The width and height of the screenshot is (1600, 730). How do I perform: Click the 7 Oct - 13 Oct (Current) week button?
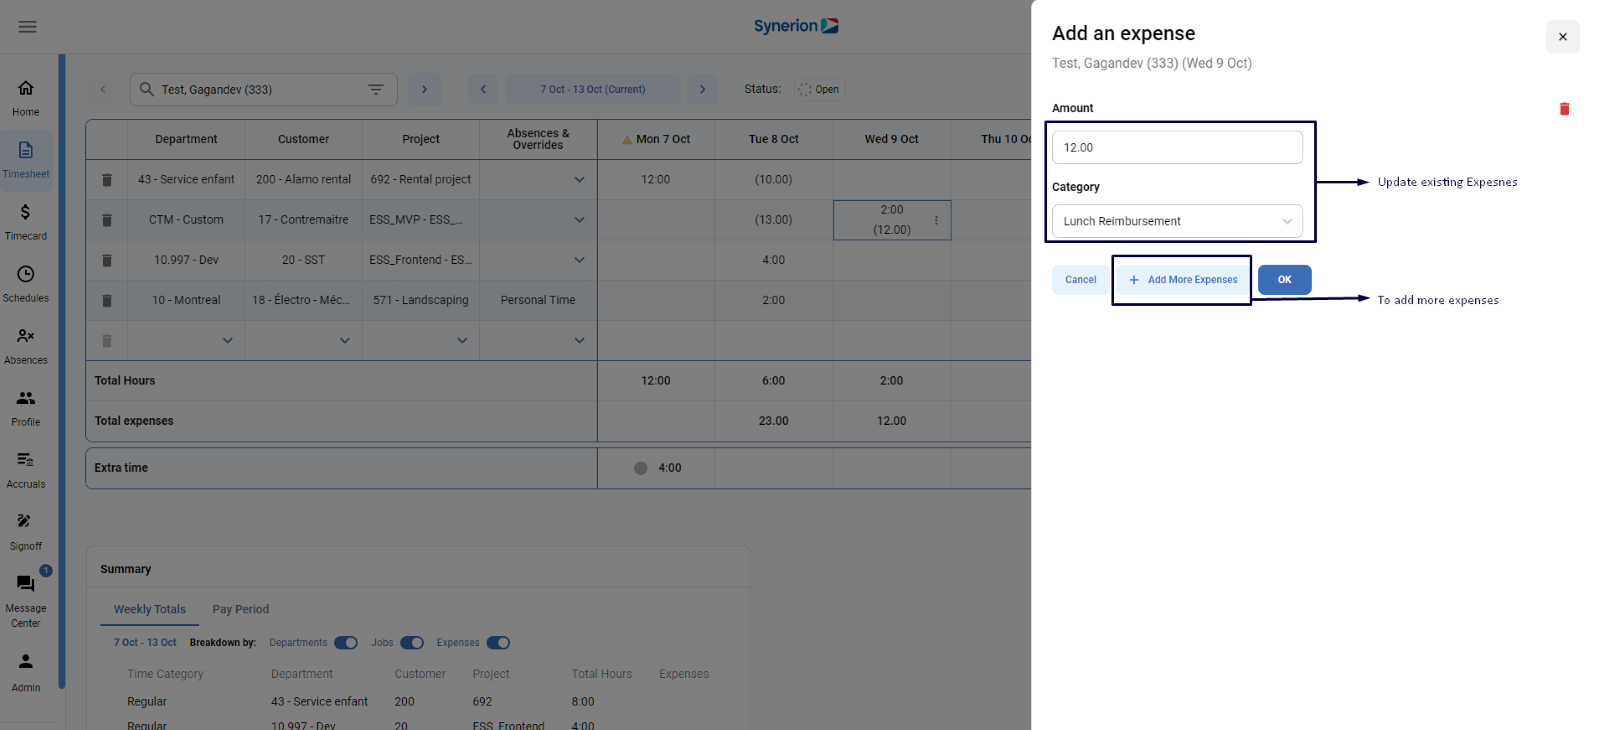point(593,89)
